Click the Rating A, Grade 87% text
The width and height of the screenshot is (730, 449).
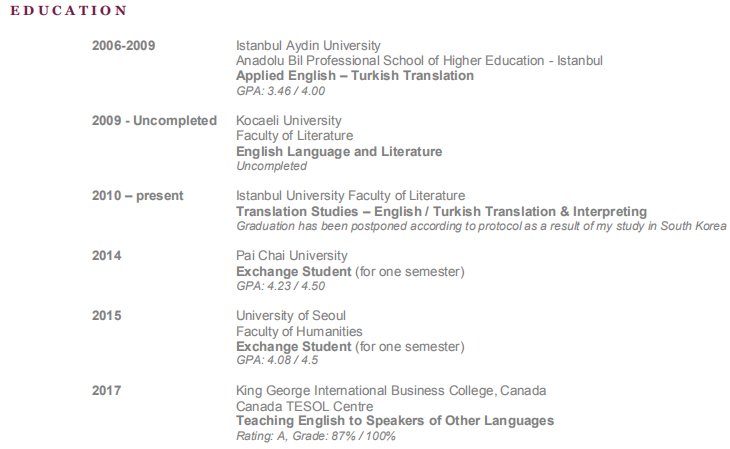316,436
